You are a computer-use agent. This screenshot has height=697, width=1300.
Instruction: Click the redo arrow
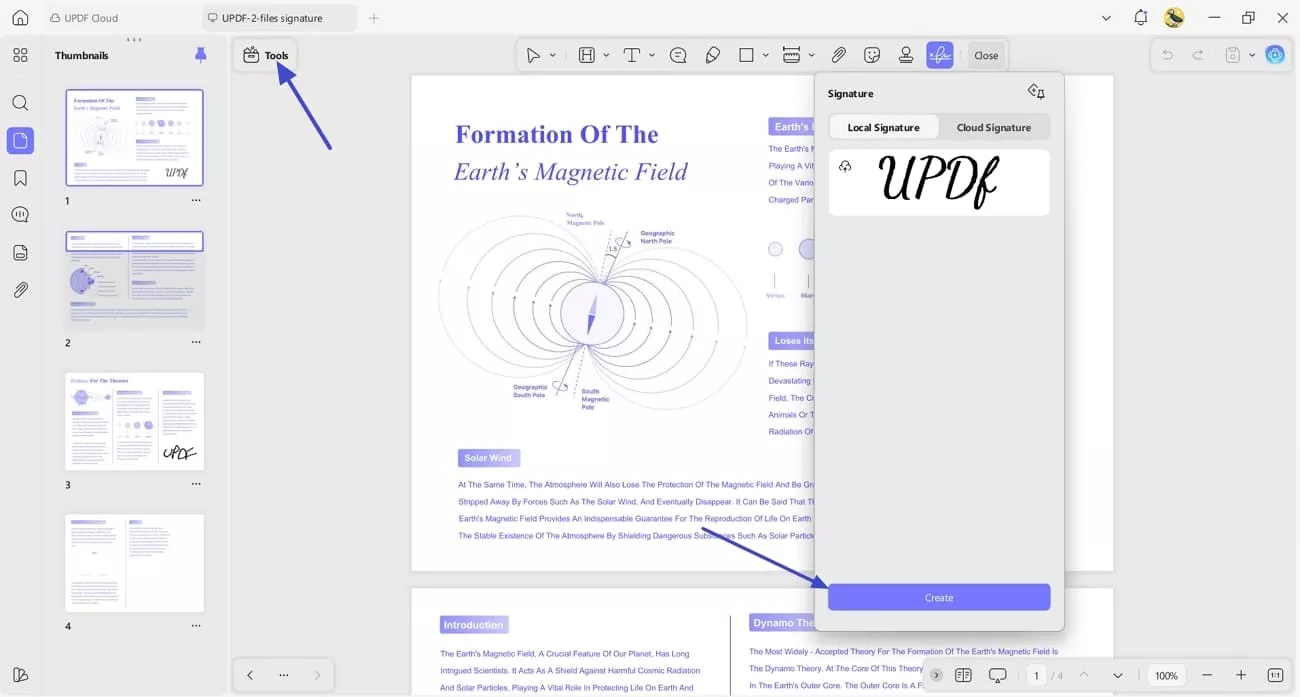1198,55
